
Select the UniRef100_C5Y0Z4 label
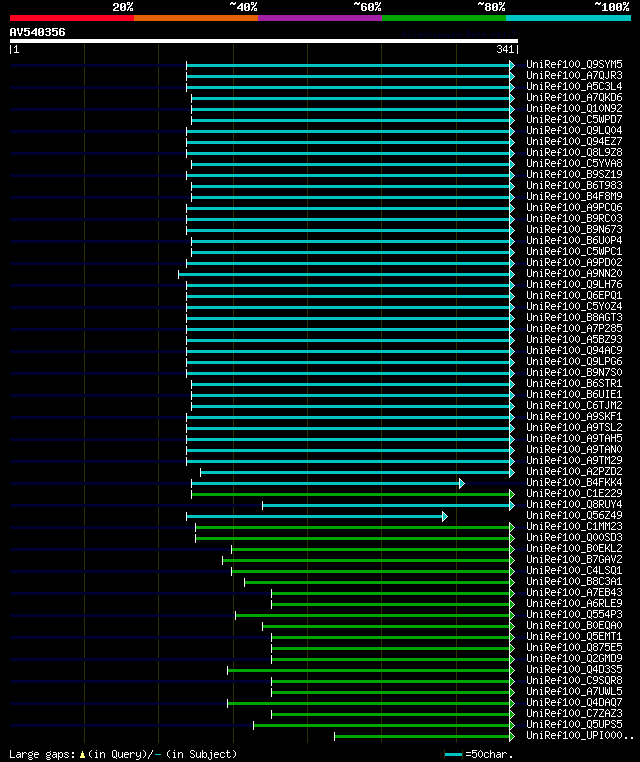pyautogui.click(x=574, y=307)
